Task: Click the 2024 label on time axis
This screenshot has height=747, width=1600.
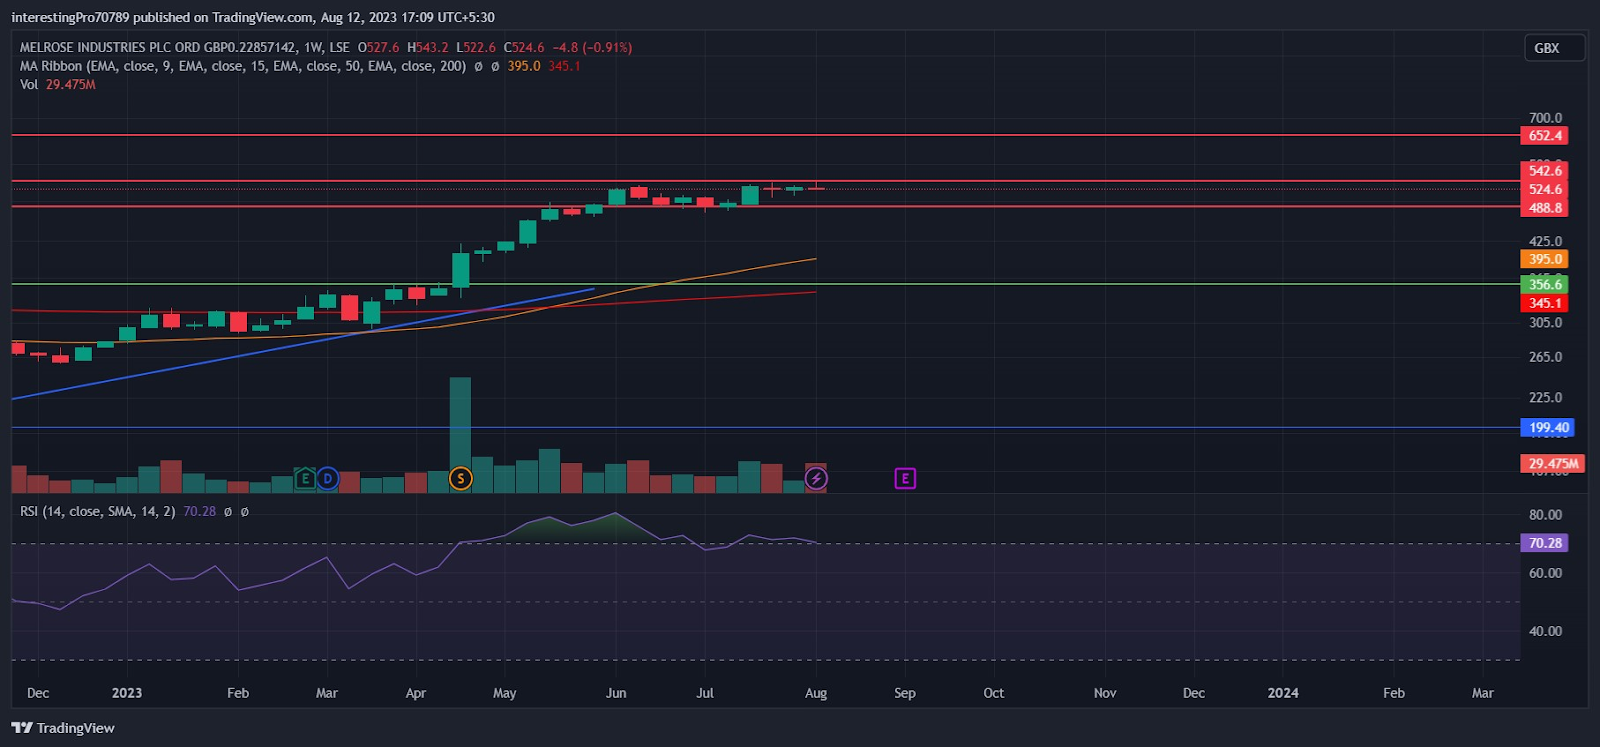Action: (x=1283, y=693)
